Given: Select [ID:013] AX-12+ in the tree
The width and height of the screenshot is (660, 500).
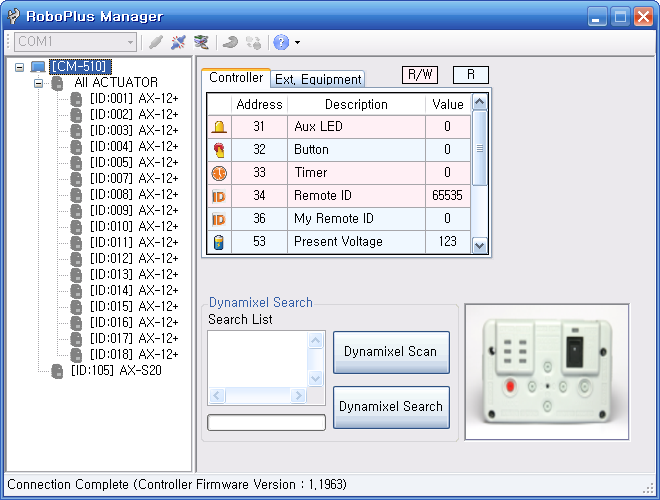Looking at the screenshot, I should coord(134,274).
